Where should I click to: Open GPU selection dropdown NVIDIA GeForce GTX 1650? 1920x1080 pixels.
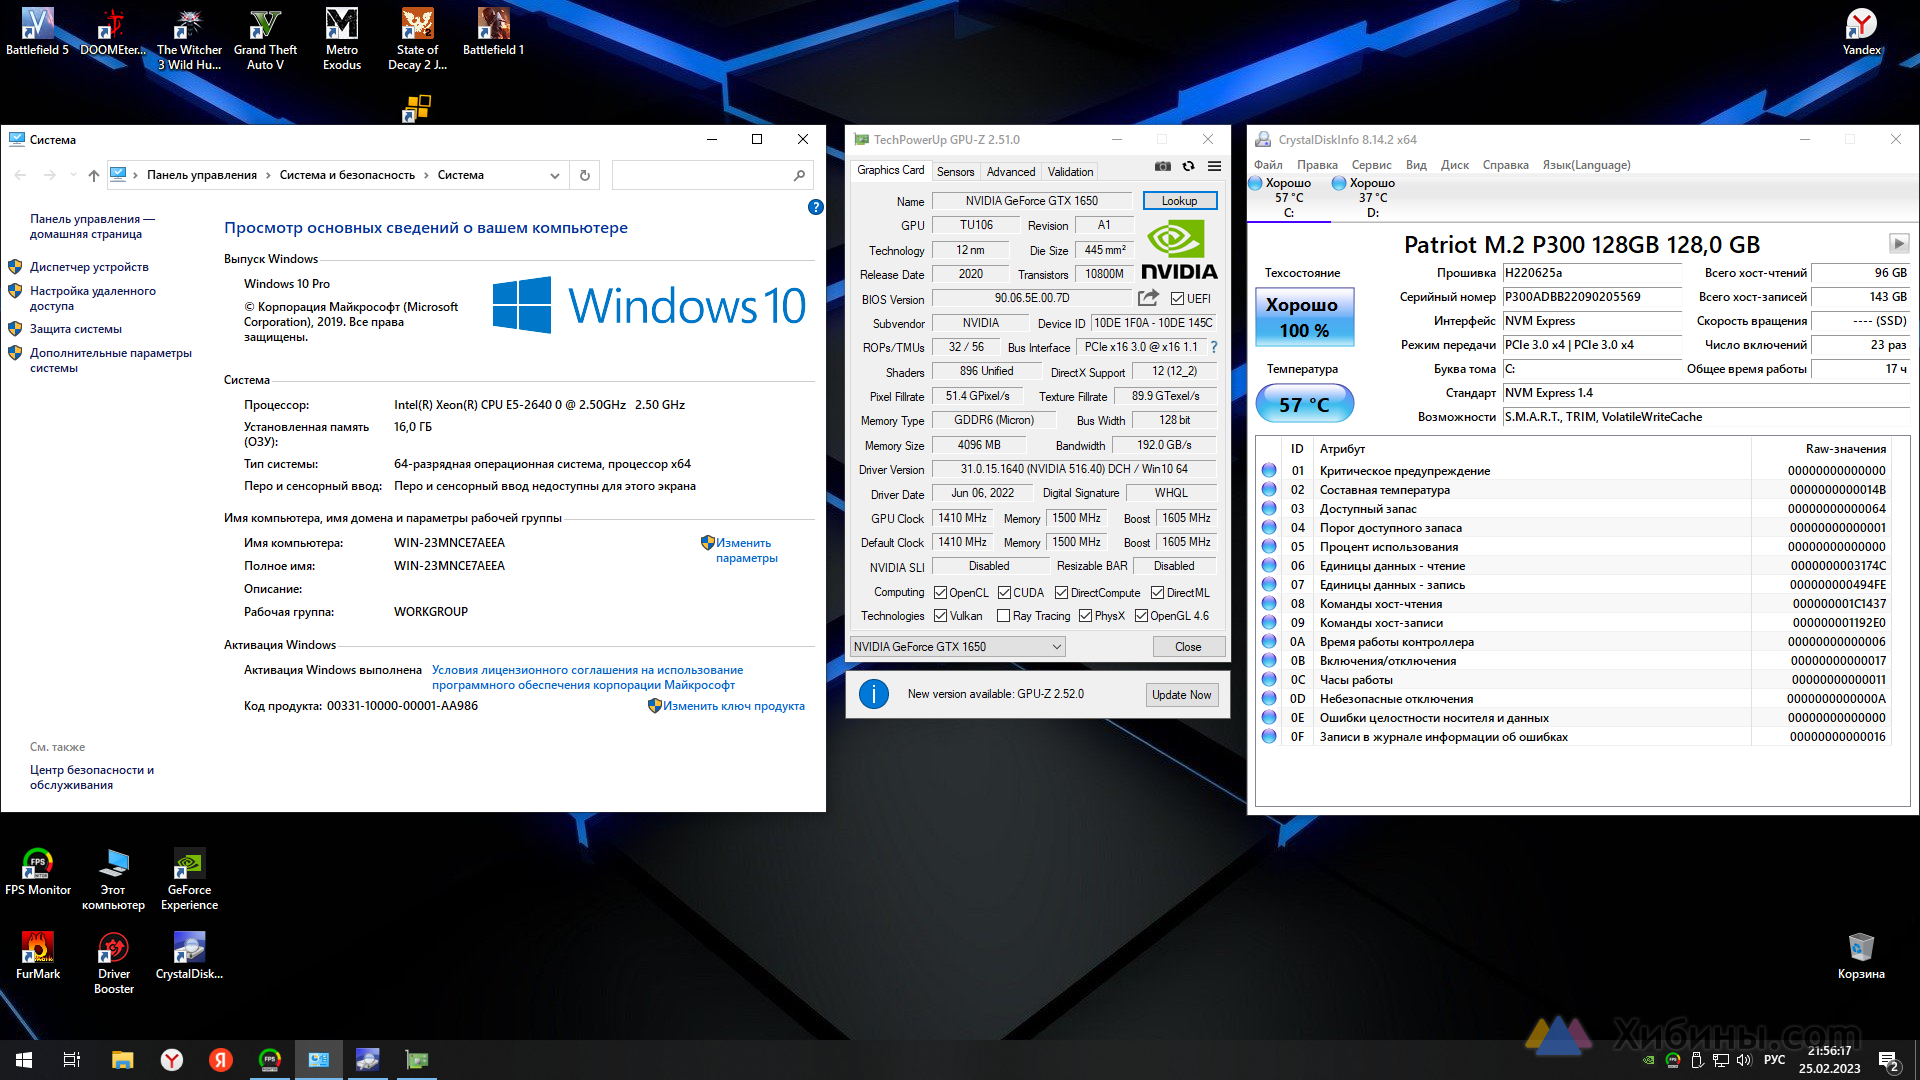pos(957,647)
